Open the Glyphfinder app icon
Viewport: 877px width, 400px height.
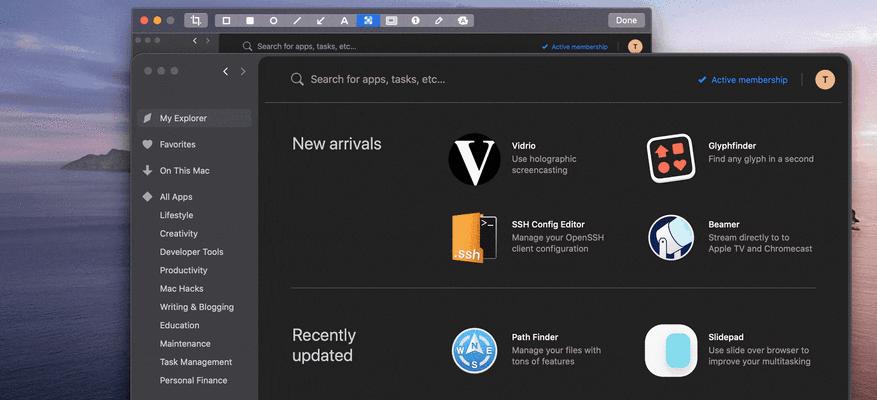671,158
